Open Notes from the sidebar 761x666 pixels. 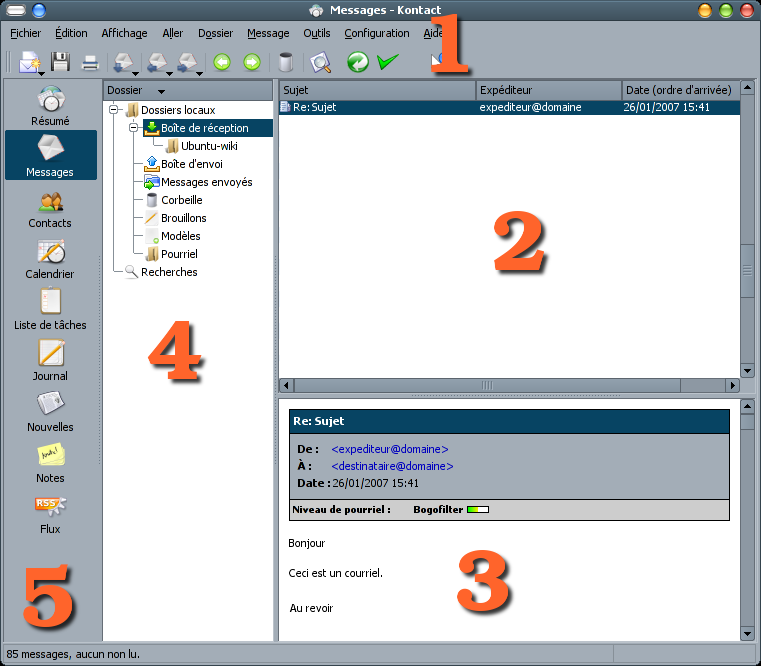(x=50, y=463)
